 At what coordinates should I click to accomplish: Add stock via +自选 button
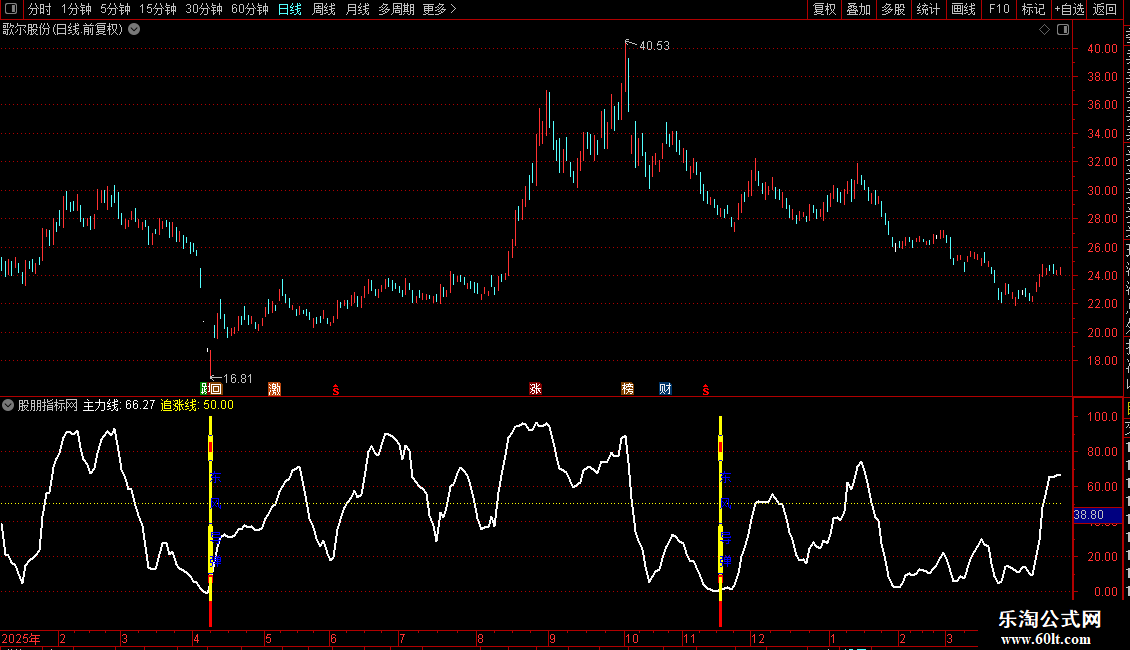(1069, 9)
